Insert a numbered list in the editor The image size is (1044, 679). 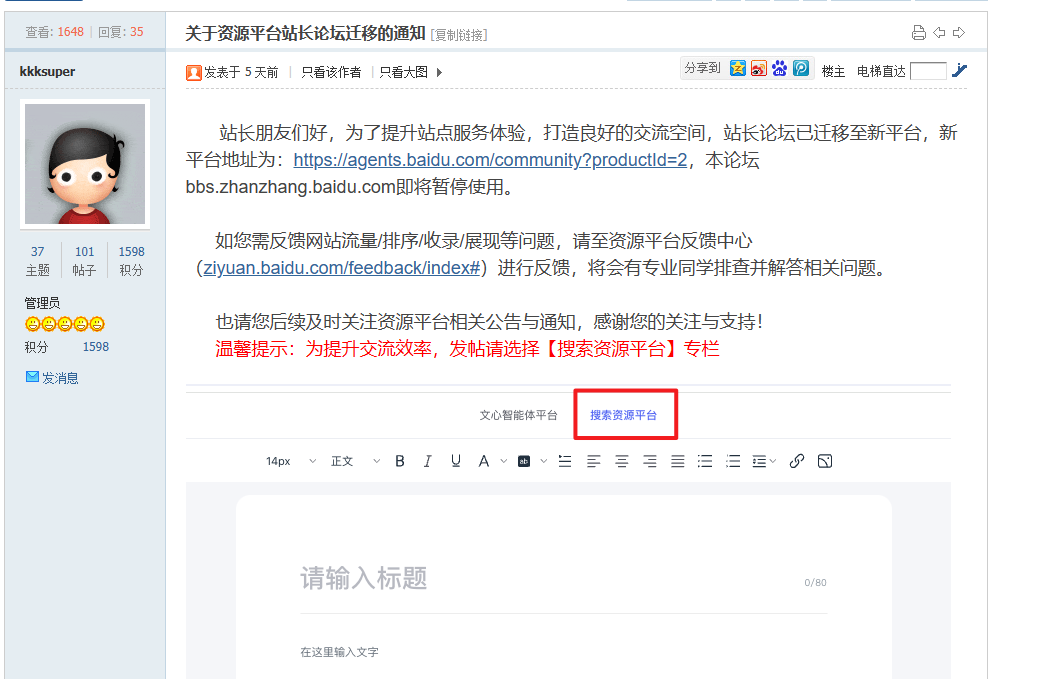(733, 461)
